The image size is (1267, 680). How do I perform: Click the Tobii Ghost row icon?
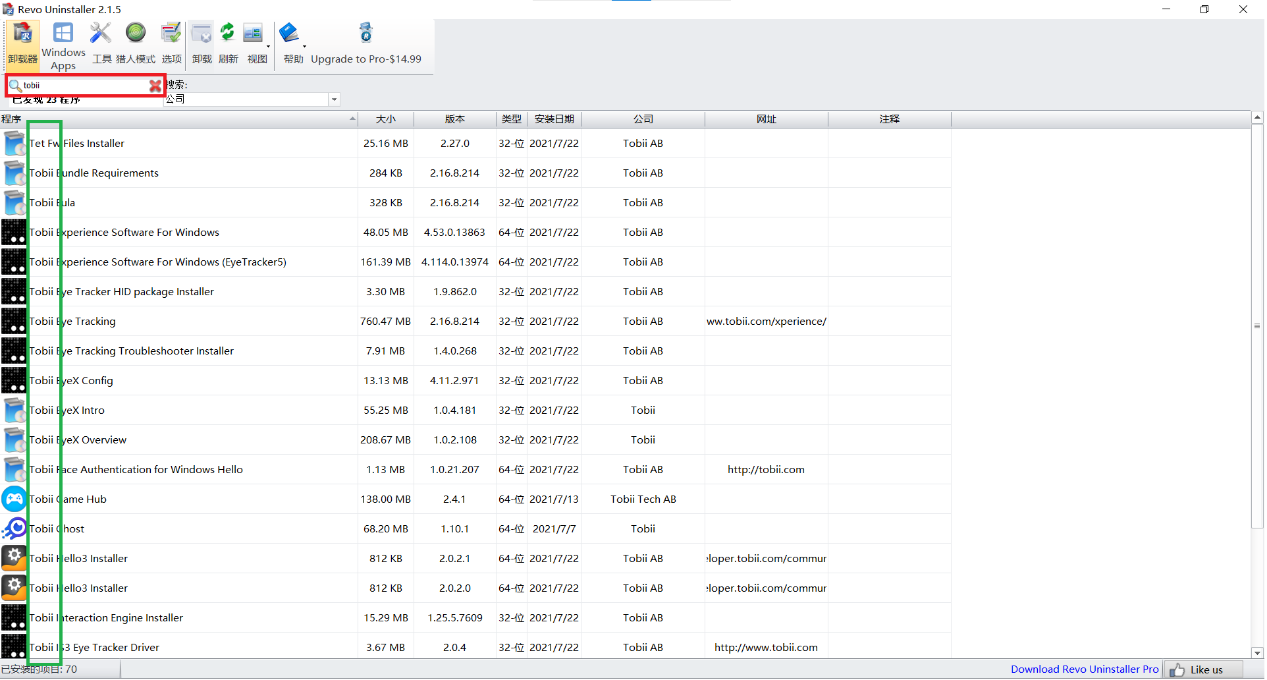(x=14, y=529)
